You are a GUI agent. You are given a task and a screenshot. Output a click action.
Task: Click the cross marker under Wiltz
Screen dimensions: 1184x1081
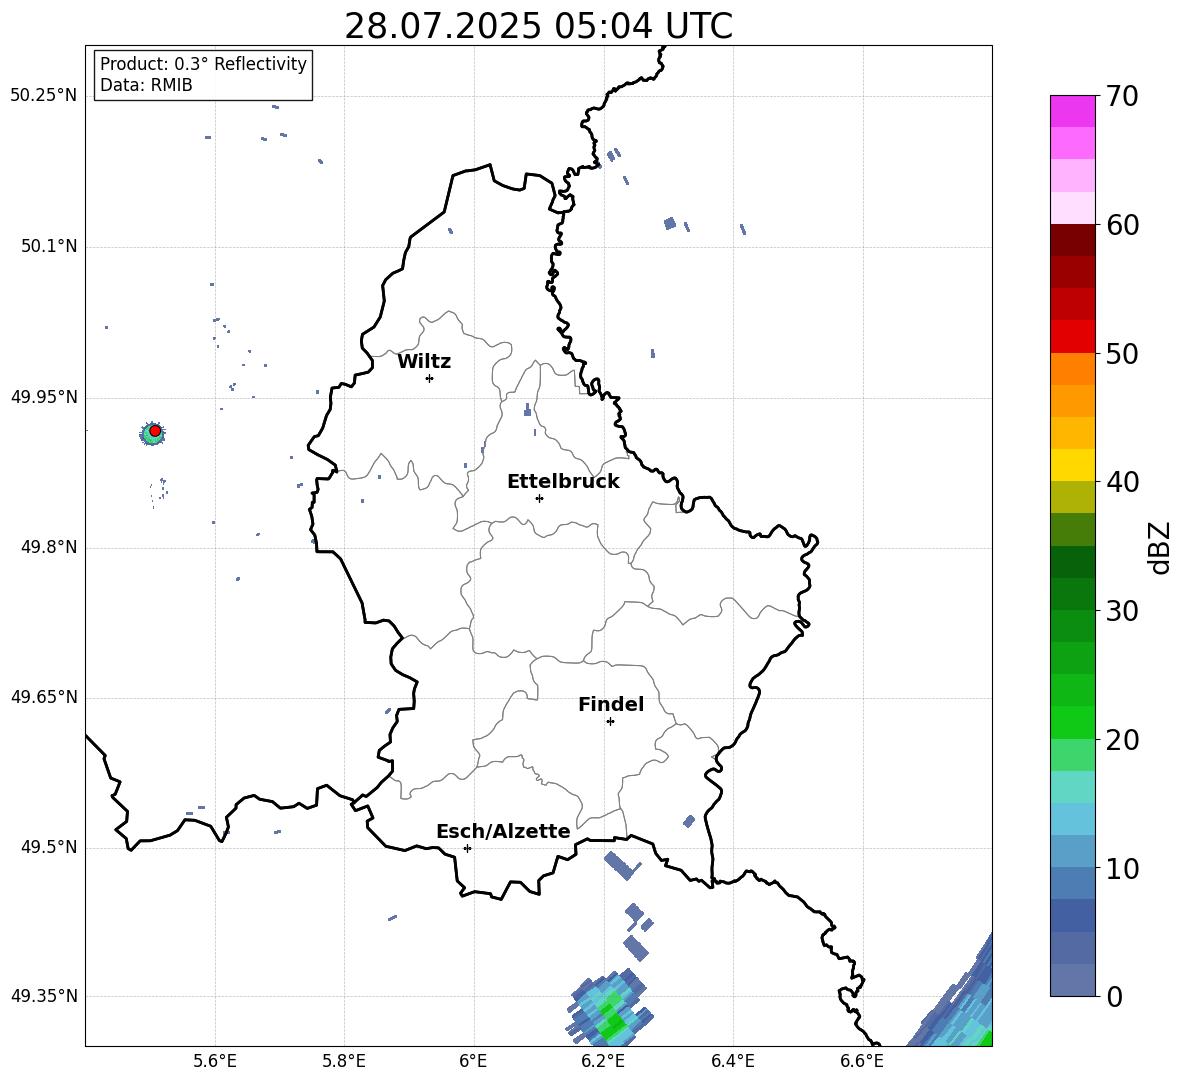430,378
